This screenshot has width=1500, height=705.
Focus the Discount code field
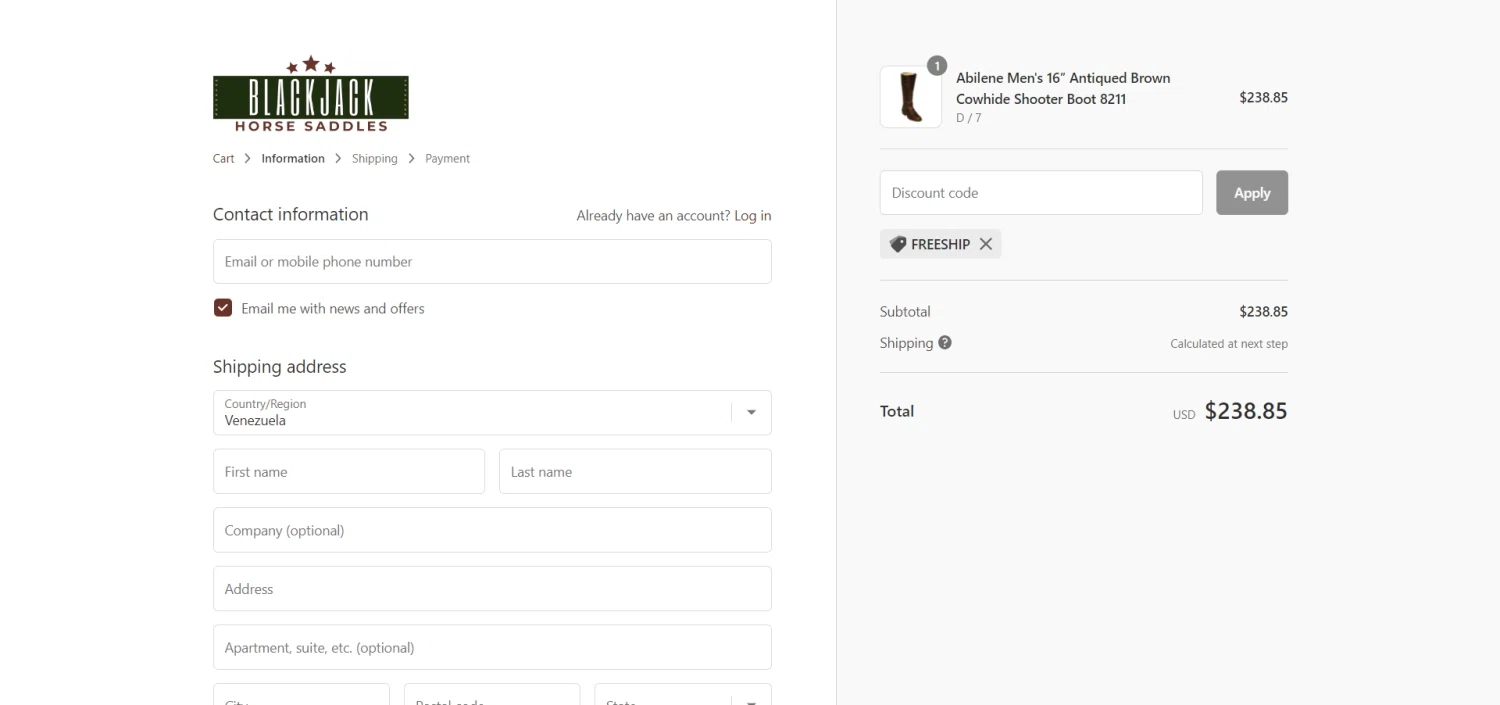[x=1041, y=192]
